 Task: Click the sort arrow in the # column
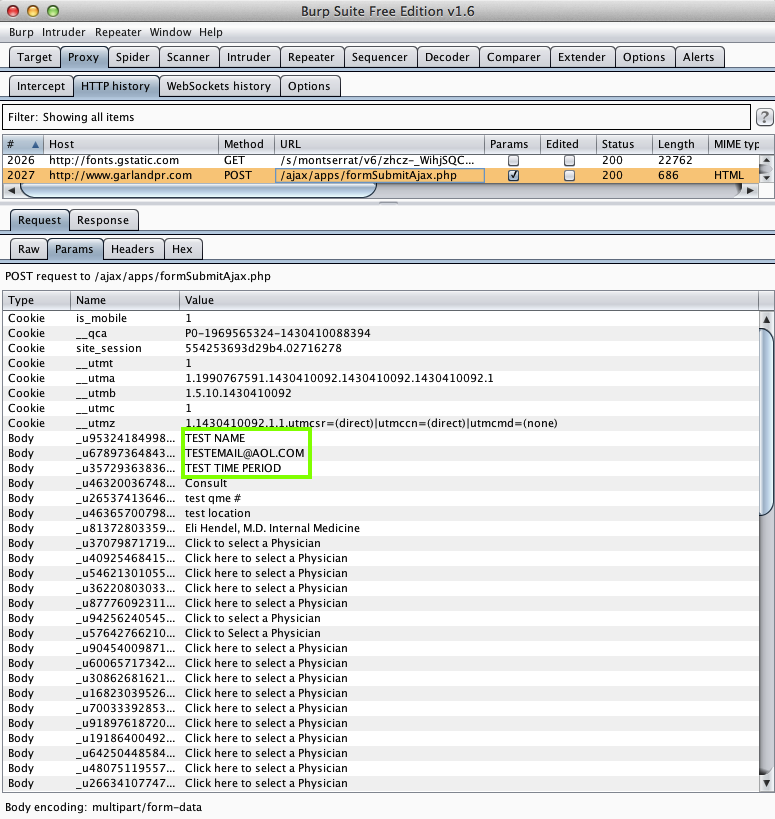pos(36,145)
